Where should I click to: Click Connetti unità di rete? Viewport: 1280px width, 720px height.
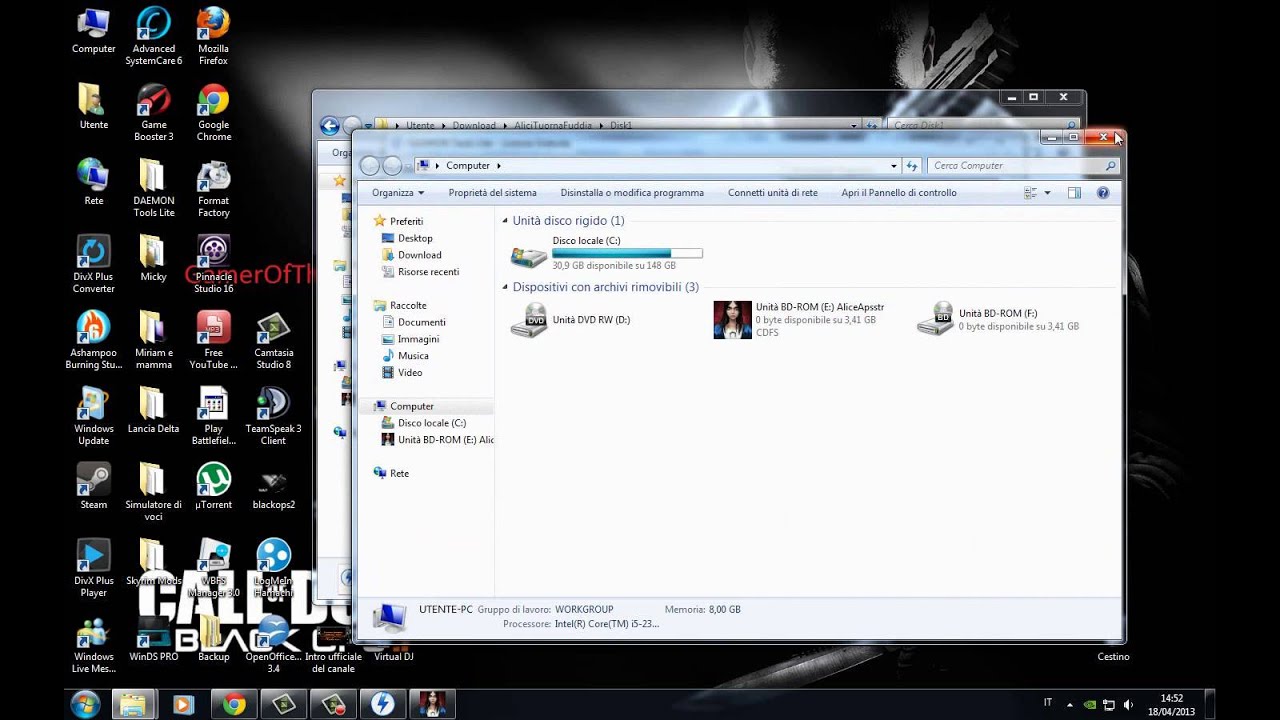coord(772,193)
